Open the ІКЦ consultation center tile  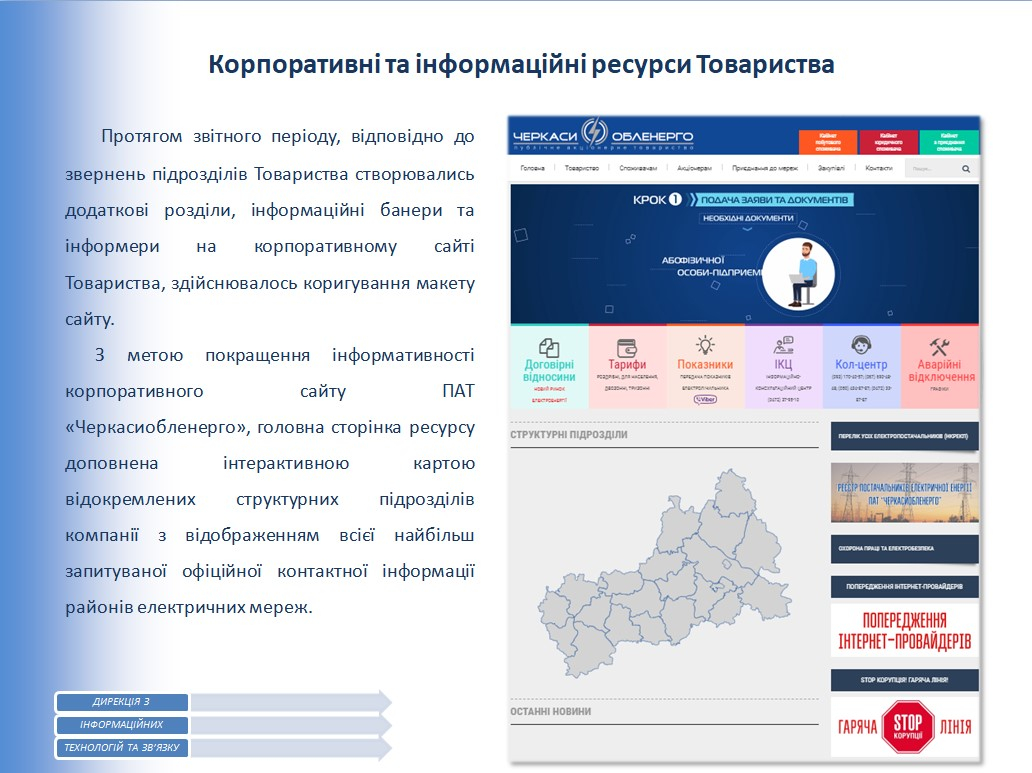783,366
